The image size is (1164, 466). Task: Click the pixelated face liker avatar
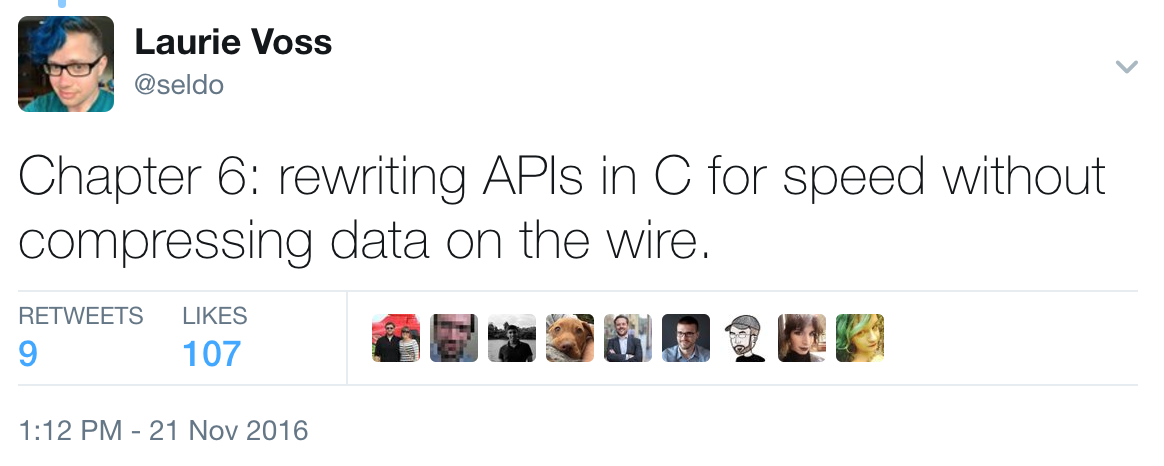coord(454,338)
